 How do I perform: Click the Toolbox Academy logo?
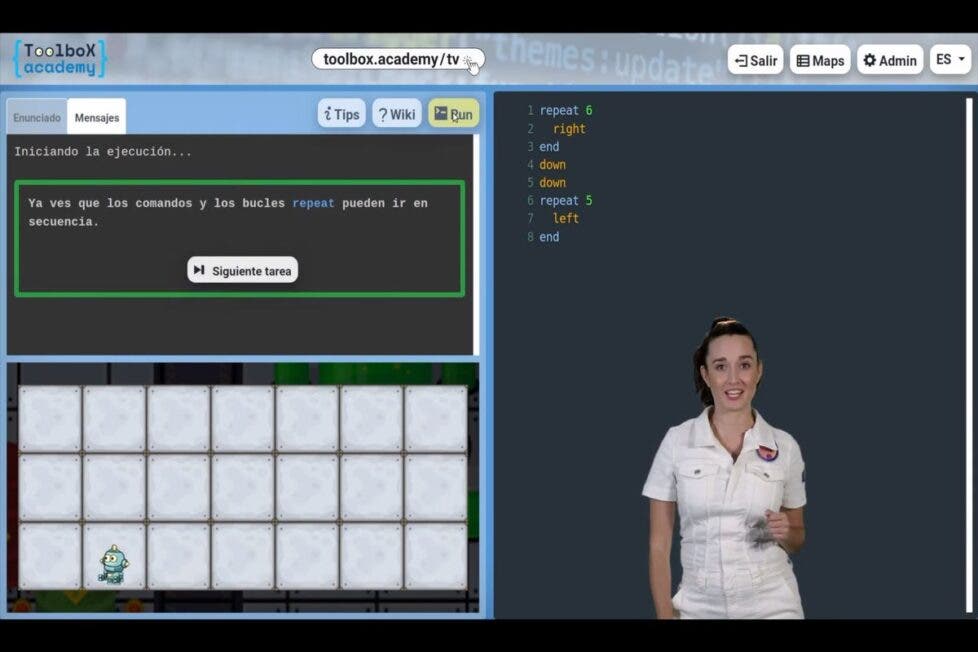(59, 59)
